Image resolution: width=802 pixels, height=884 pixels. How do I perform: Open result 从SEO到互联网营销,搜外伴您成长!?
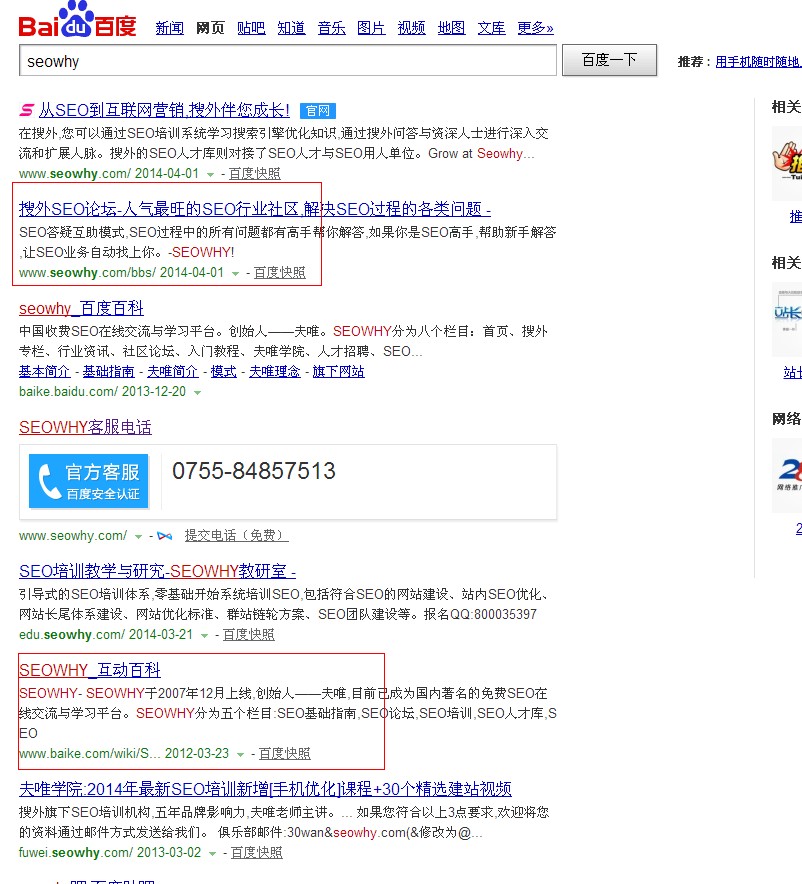[x=164, y=110]
